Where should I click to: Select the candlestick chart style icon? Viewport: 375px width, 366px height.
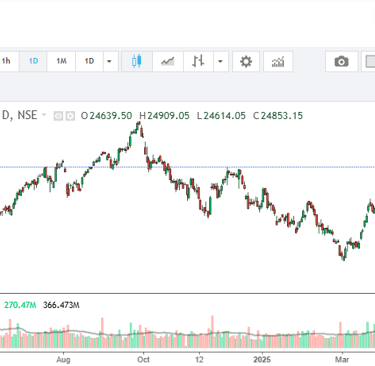tap(137, 61)
